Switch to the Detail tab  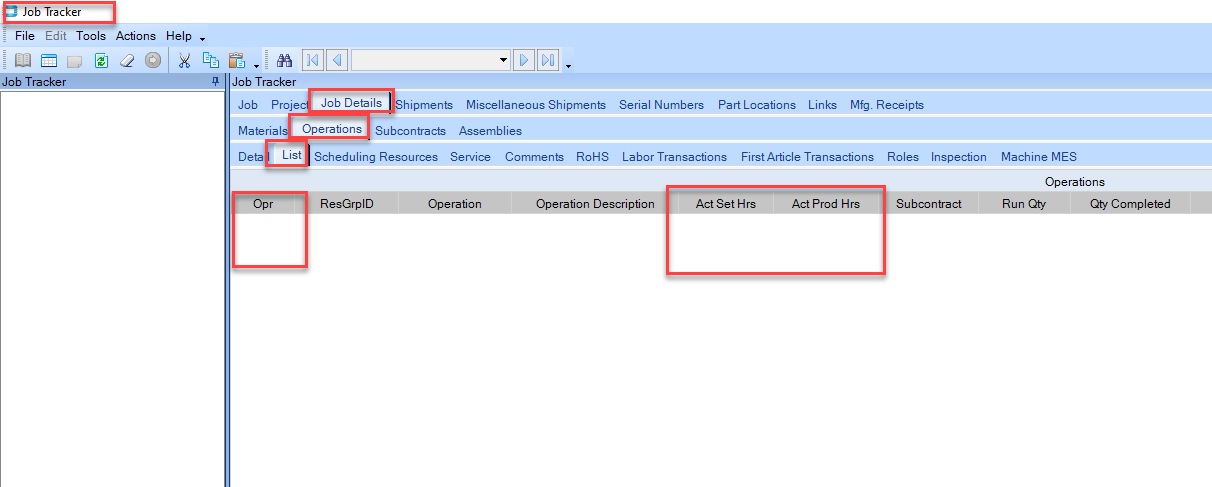(x=254, y=157)
